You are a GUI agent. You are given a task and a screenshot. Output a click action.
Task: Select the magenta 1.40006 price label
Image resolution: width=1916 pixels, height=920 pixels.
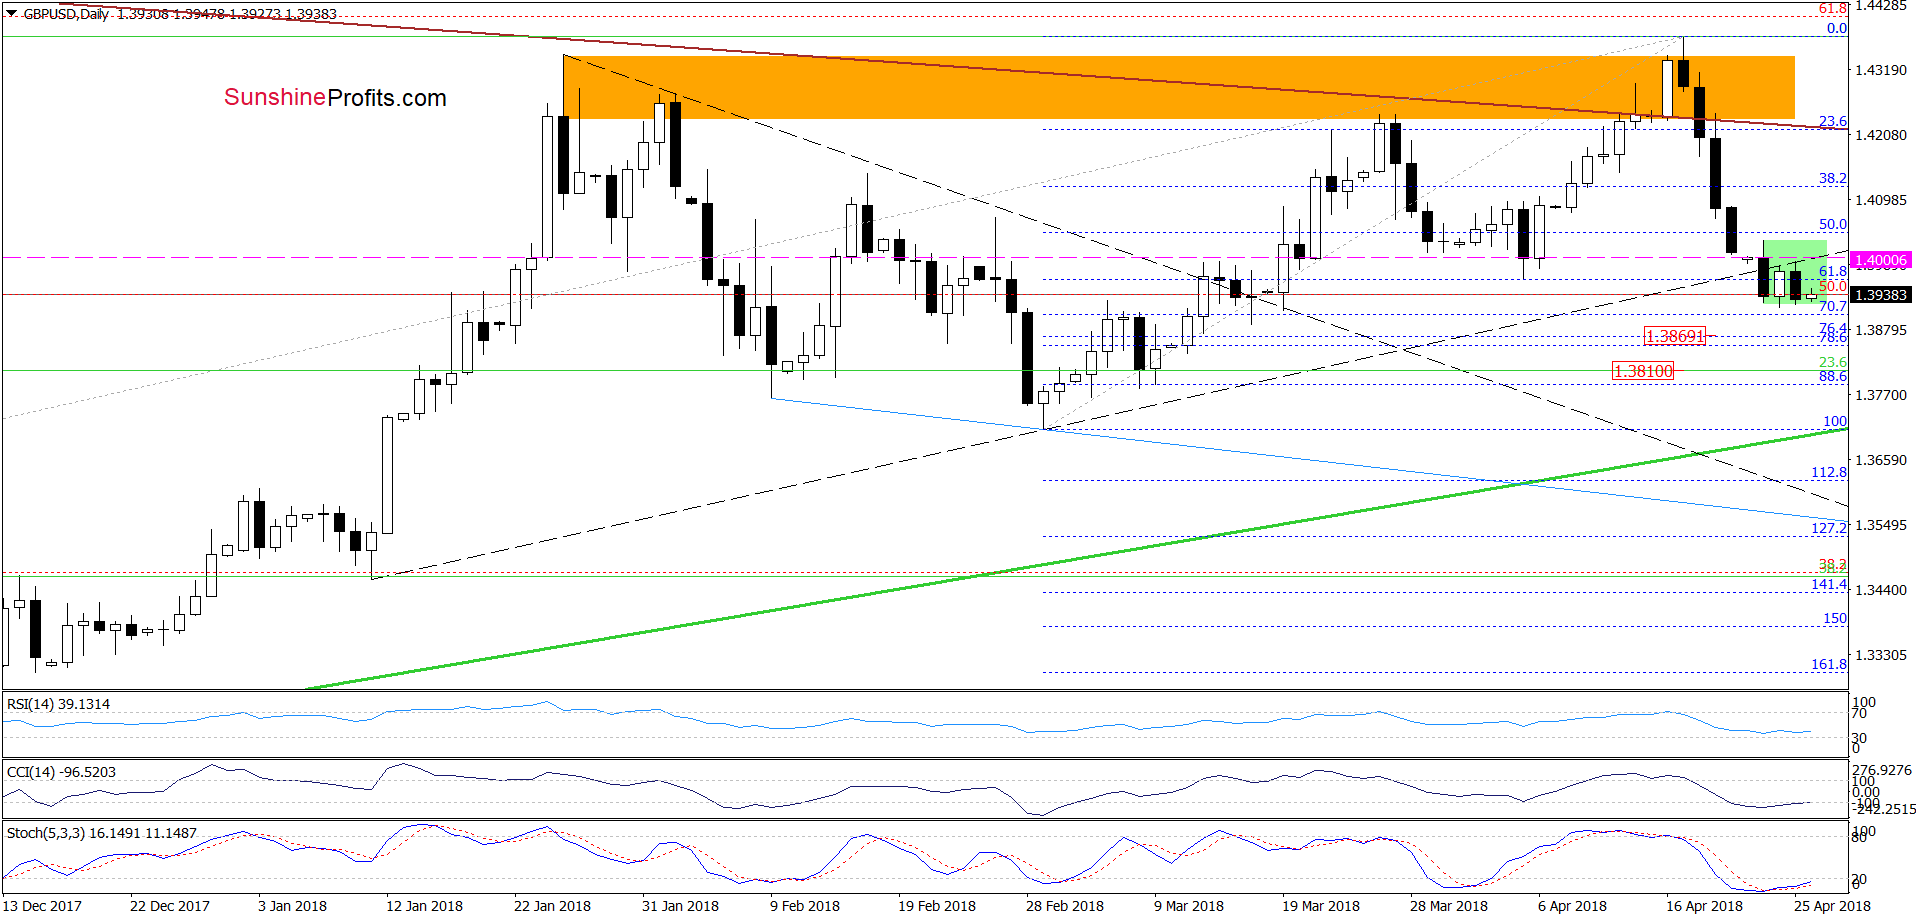point(1880,260)
